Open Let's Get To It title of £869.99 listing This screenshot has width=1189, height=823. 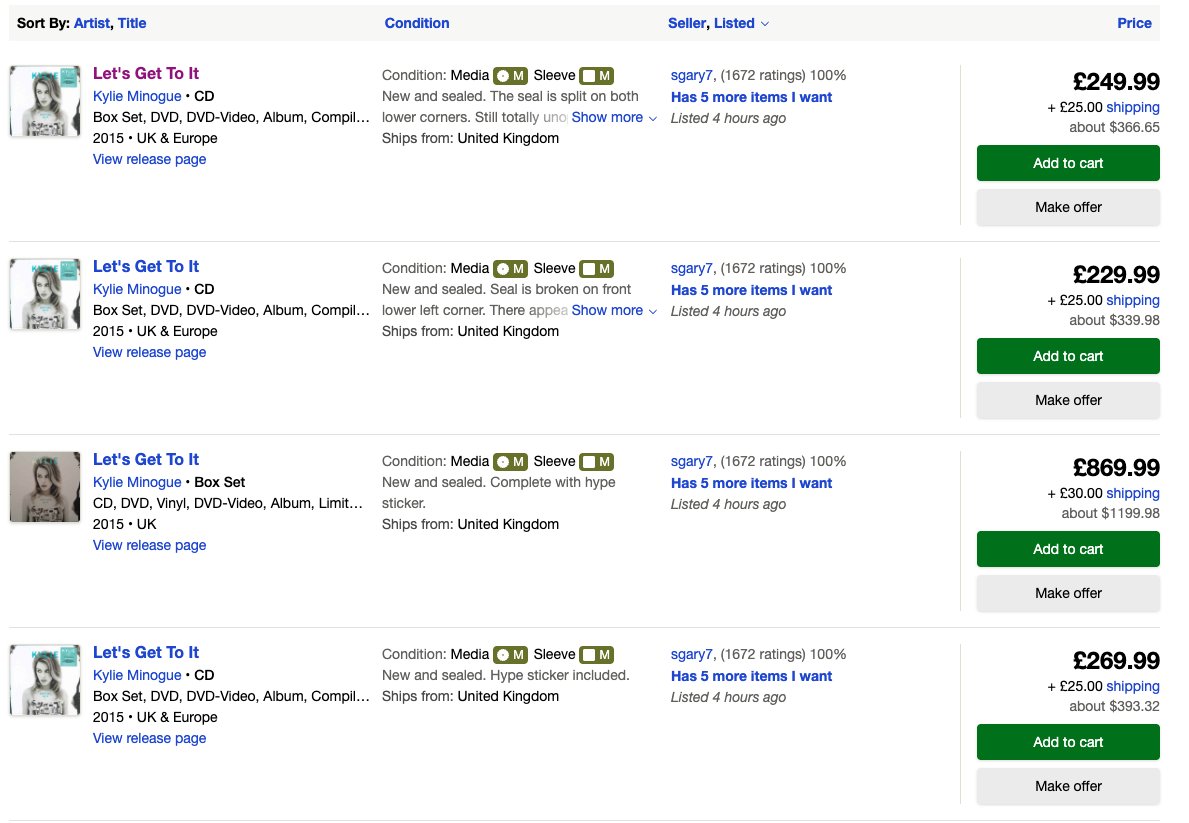tap(146, 459)
